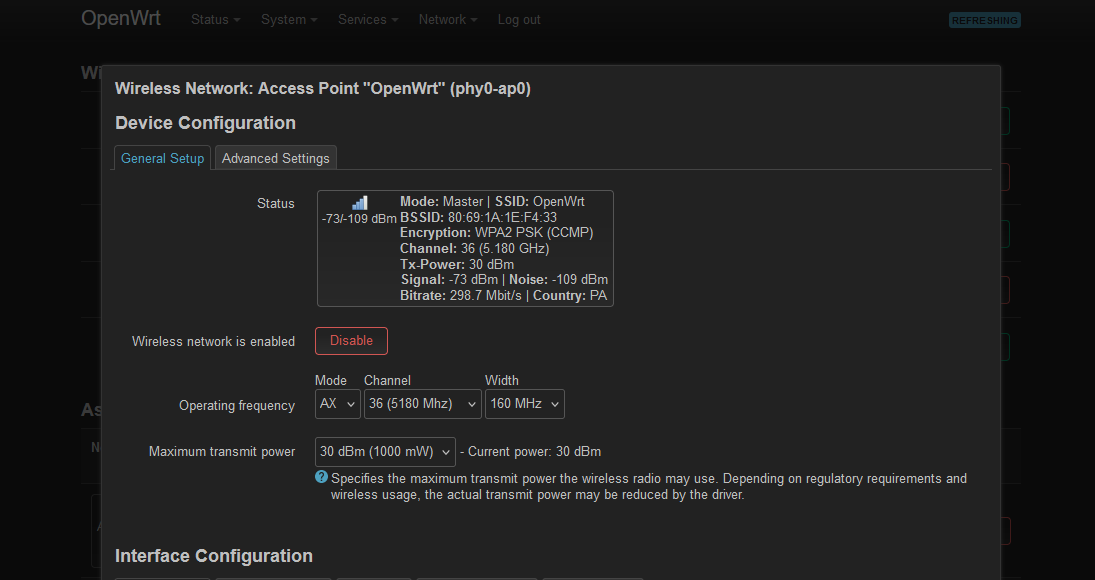1095x580 pixels.
Task: Click the Channel 36 (5.180 GHz) status text
Action: (475, 248)
